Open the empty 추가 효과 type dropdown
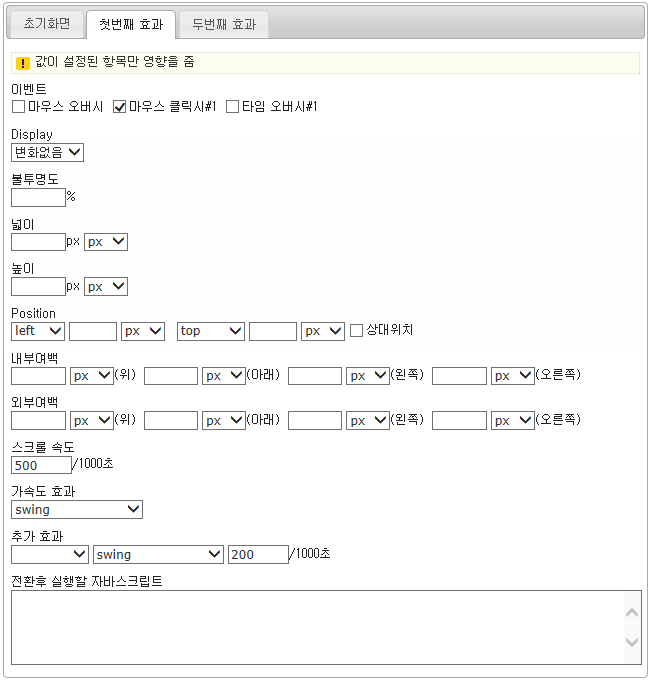This screenshot has height=683, width=652. coord(50,554)
